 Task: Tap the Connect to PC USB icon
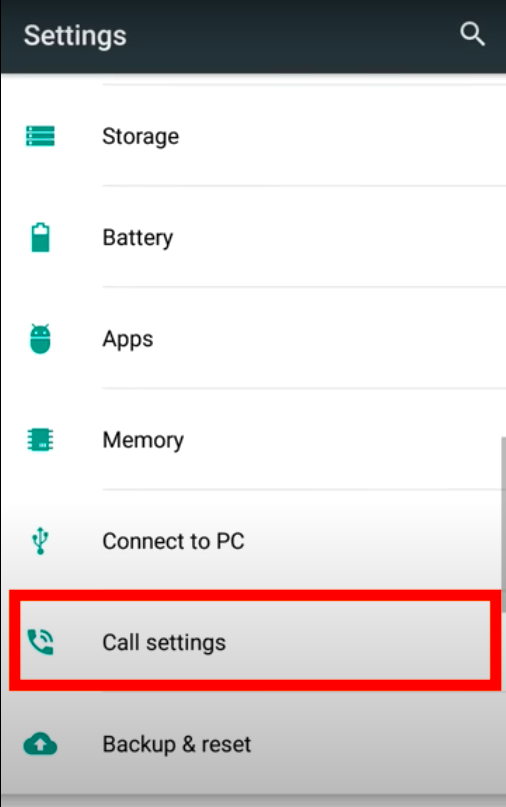pyautogui.click(x=40, y=540)
